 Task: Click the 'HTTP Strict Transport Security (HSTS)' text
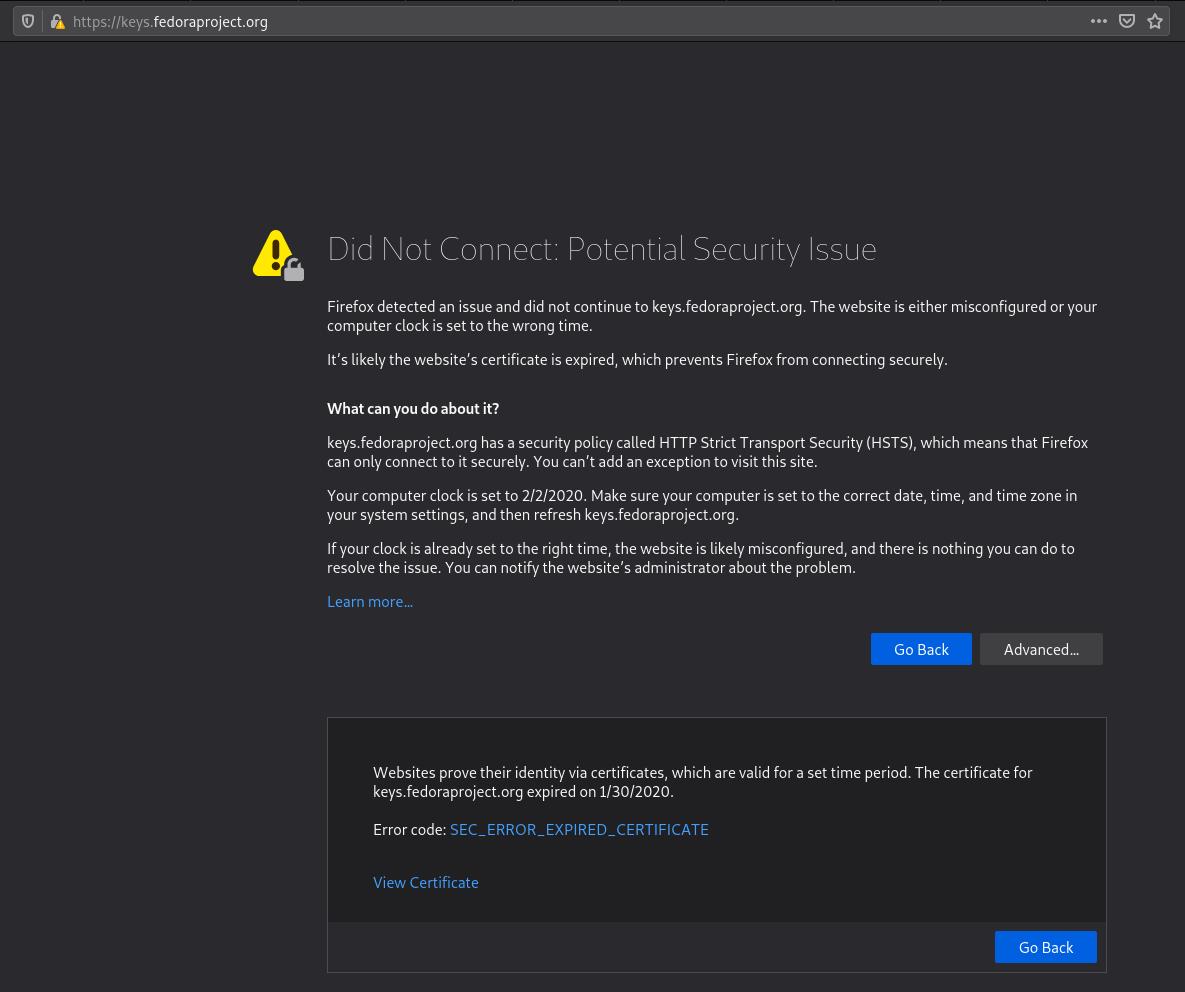tap(785, 443)
